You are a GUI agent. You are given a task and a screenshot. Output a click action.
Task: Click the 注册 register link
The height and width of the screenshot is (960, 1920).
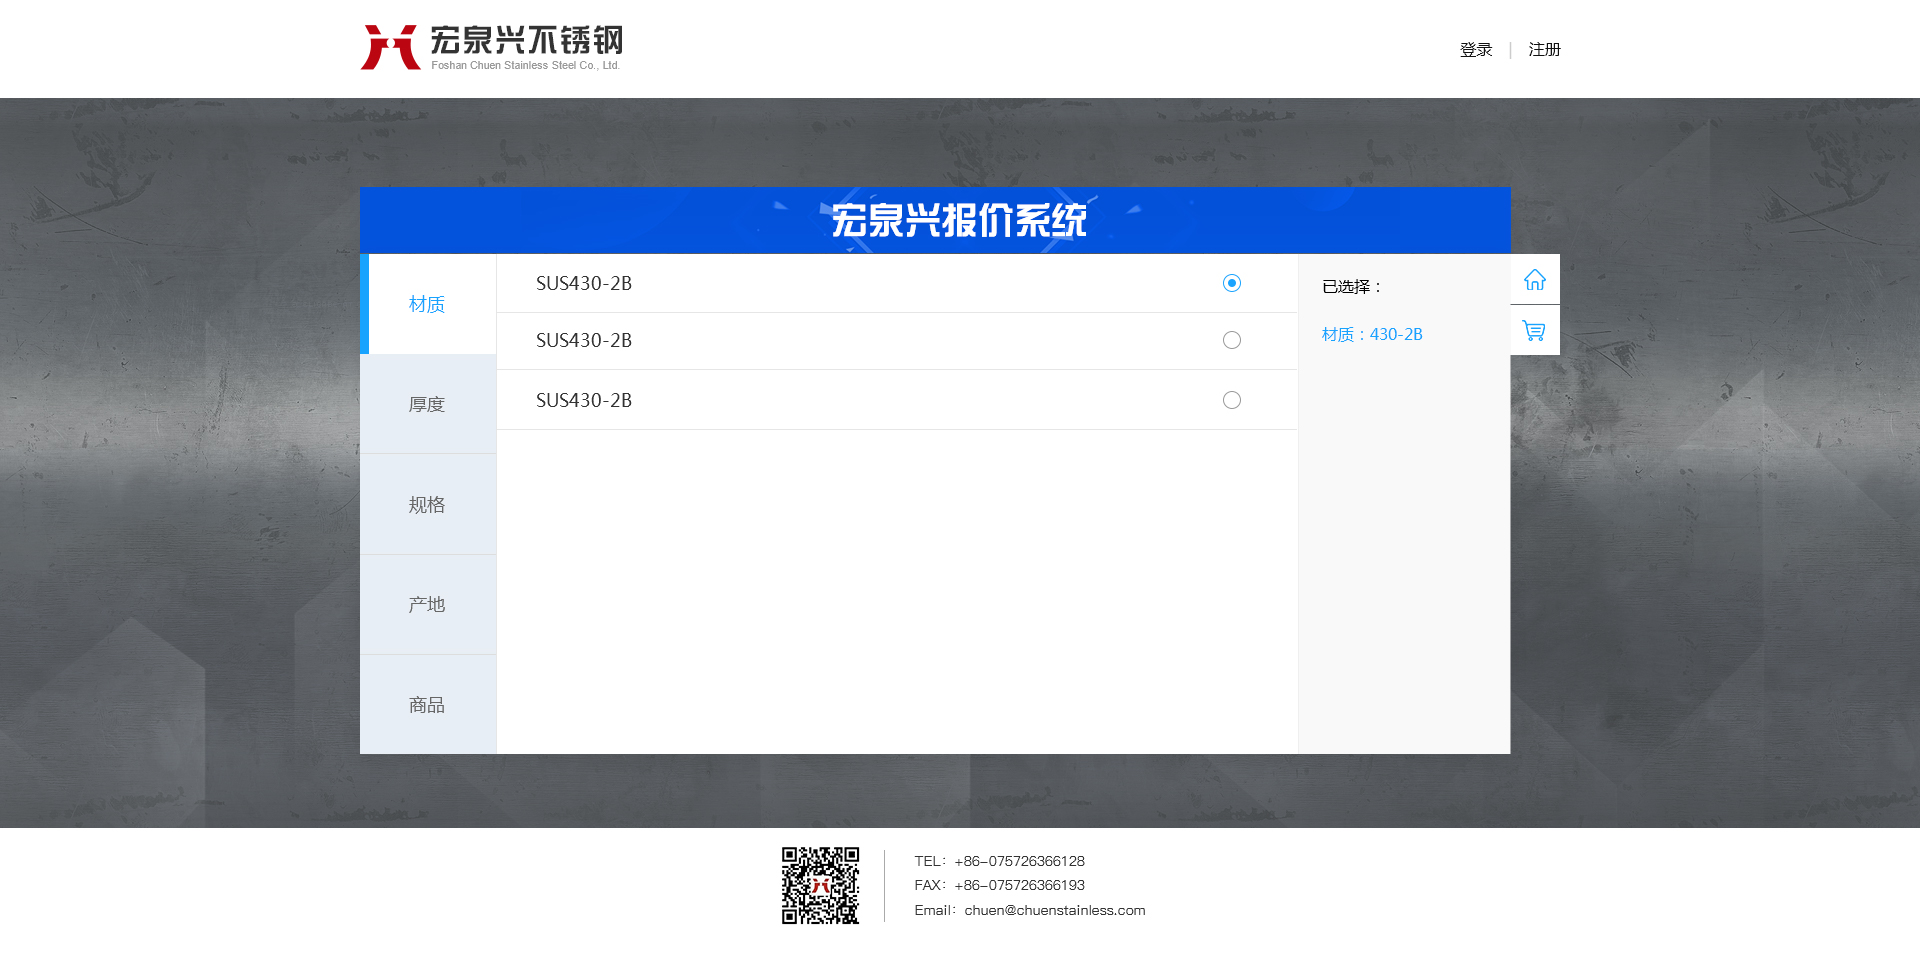(1544, 50)
